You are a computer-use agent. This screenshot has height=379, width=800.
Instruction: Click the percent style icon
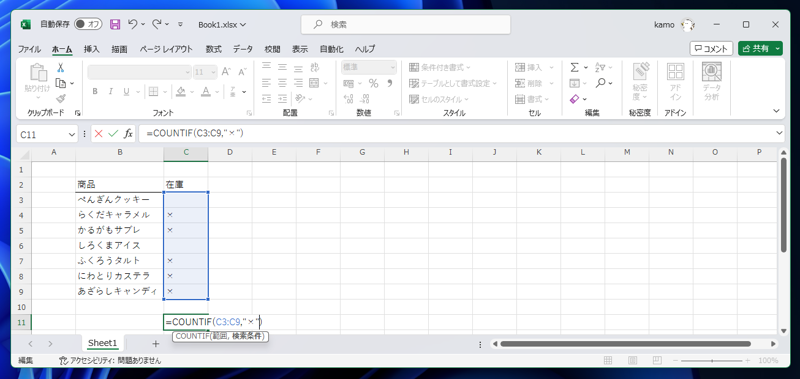click(x=373, y=83)
